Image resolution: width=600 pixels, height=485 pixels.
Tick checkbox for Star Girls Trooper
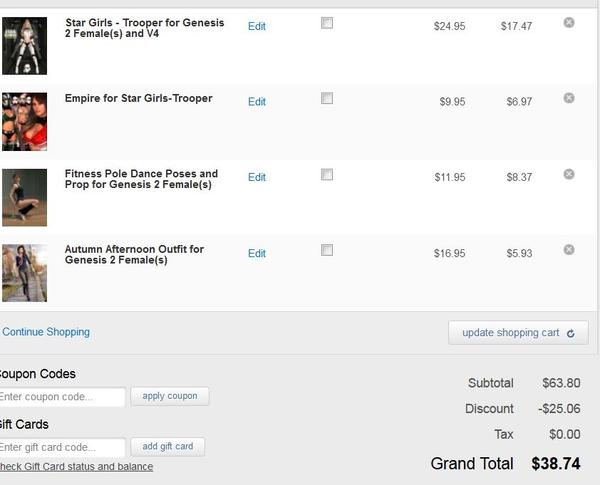(327, 23)
